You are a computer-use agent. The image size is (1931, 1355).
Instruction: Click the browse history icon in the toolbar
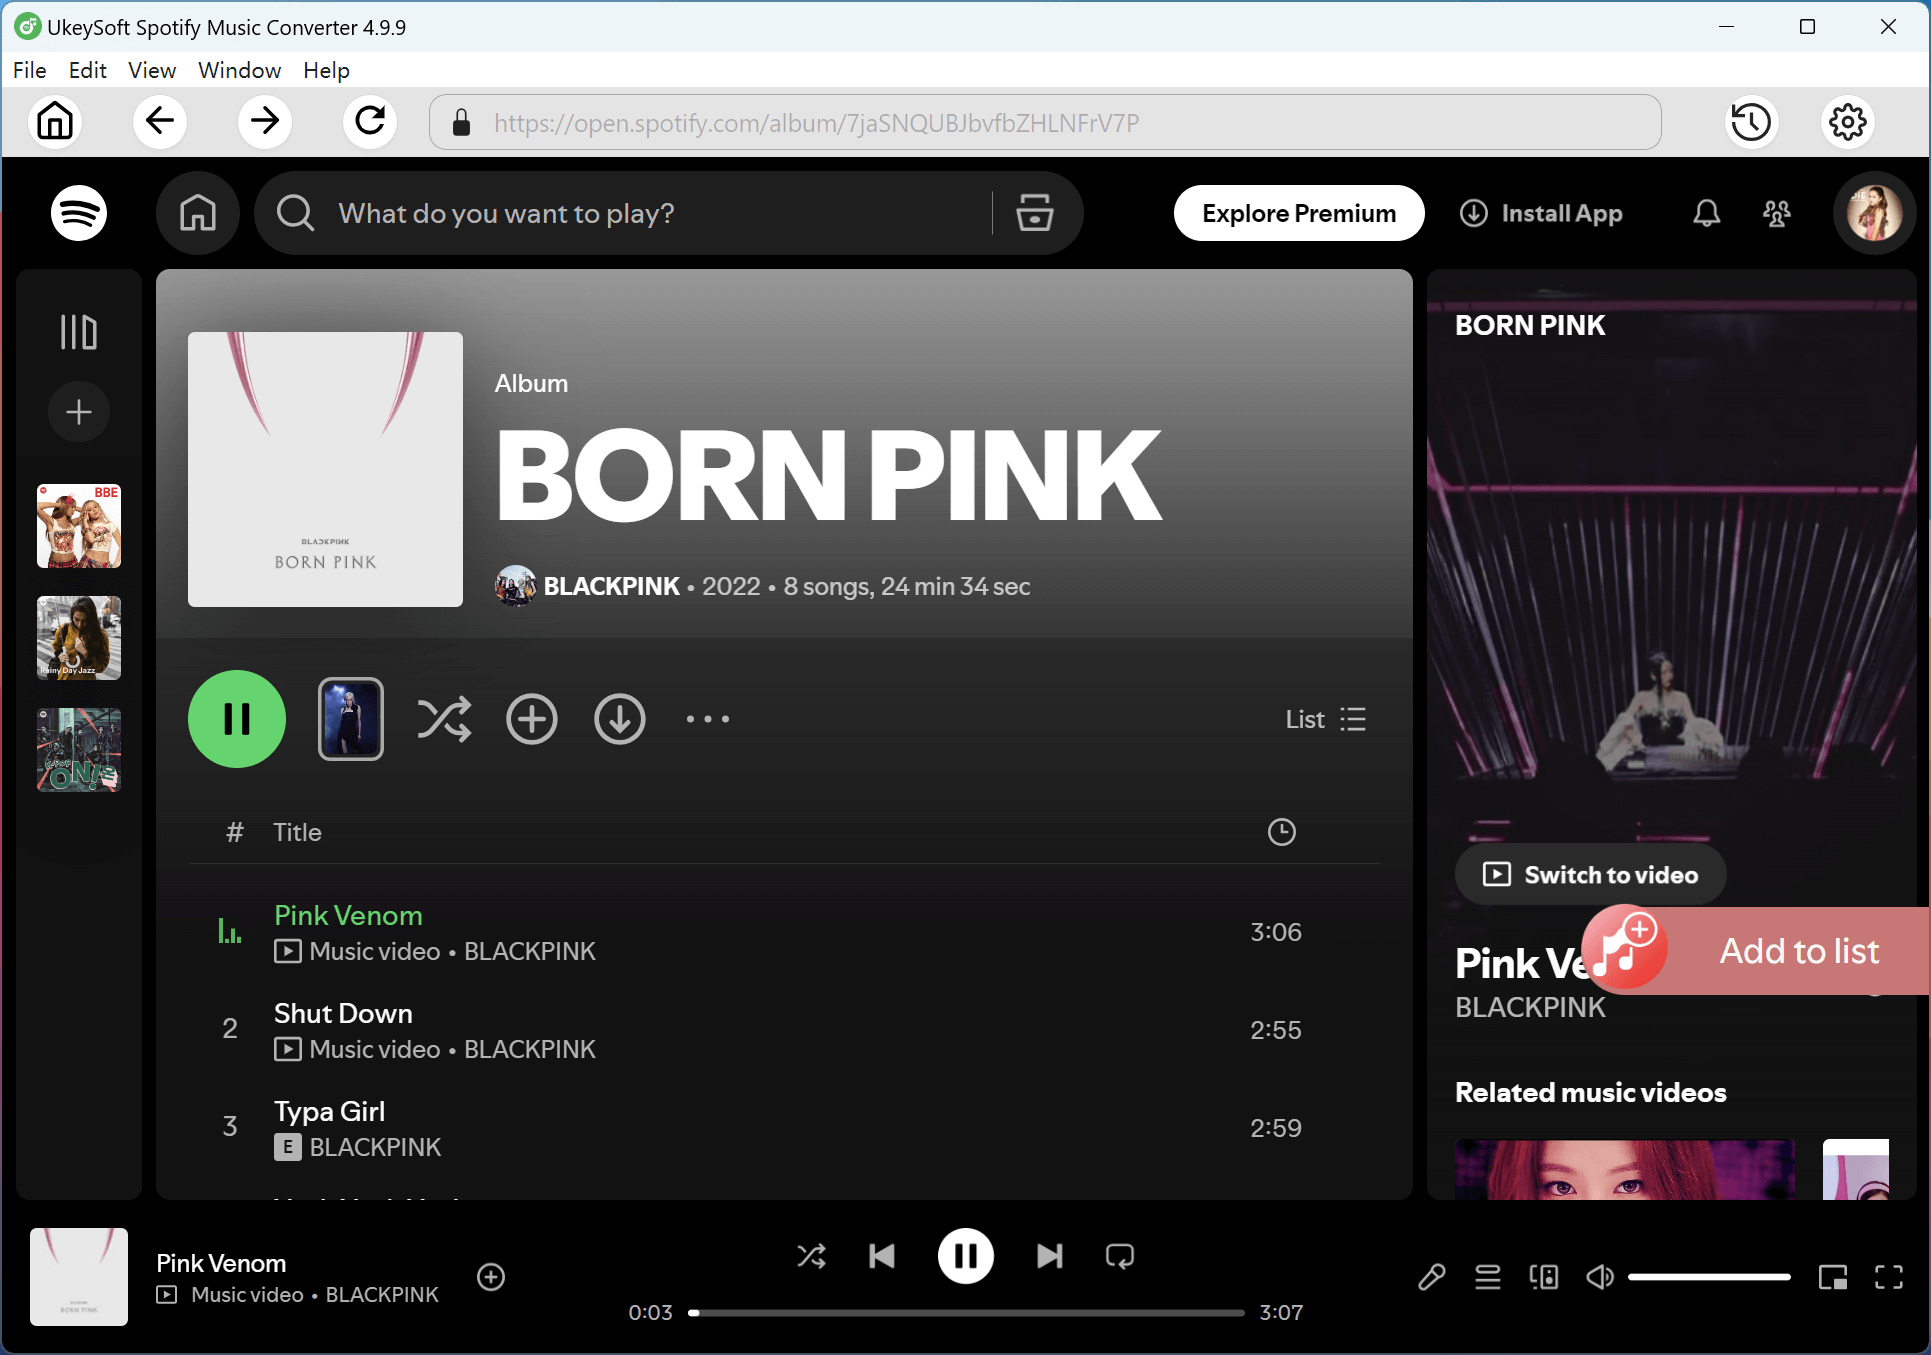tap(1751, 121)
